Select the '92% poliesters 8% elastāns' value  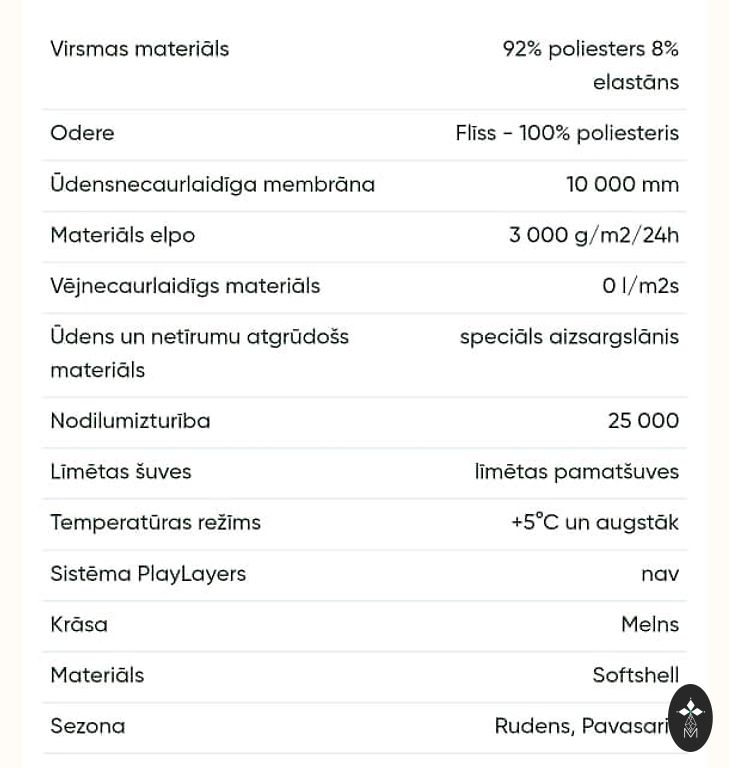[x=591, y=65]
